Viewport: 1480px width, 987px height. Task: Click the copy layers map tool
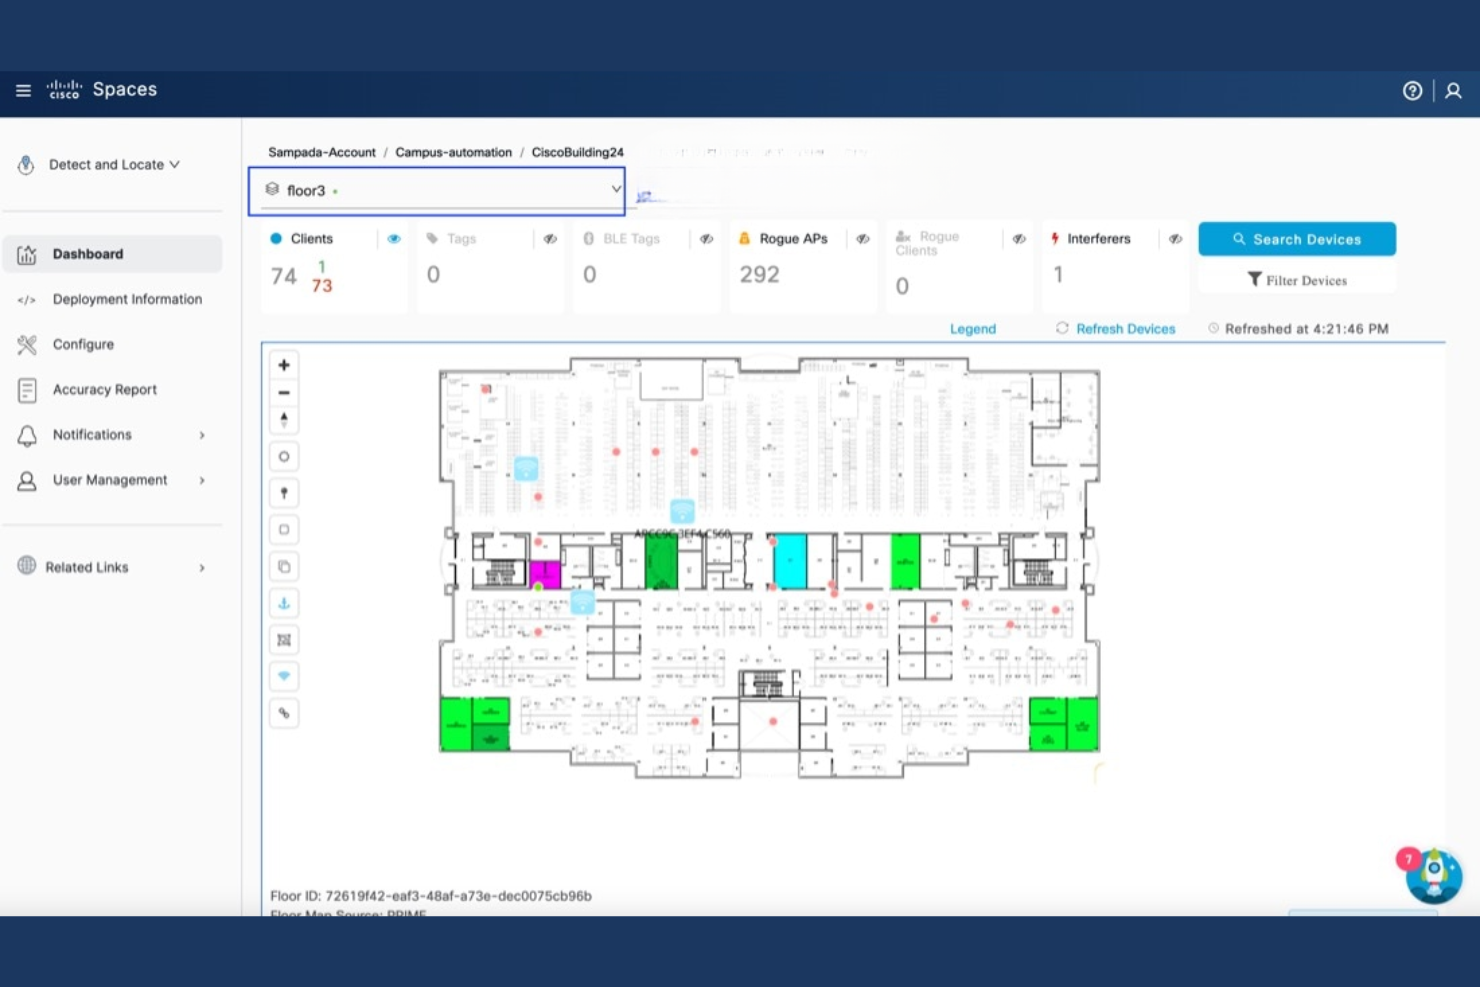[x=284, y=567]
